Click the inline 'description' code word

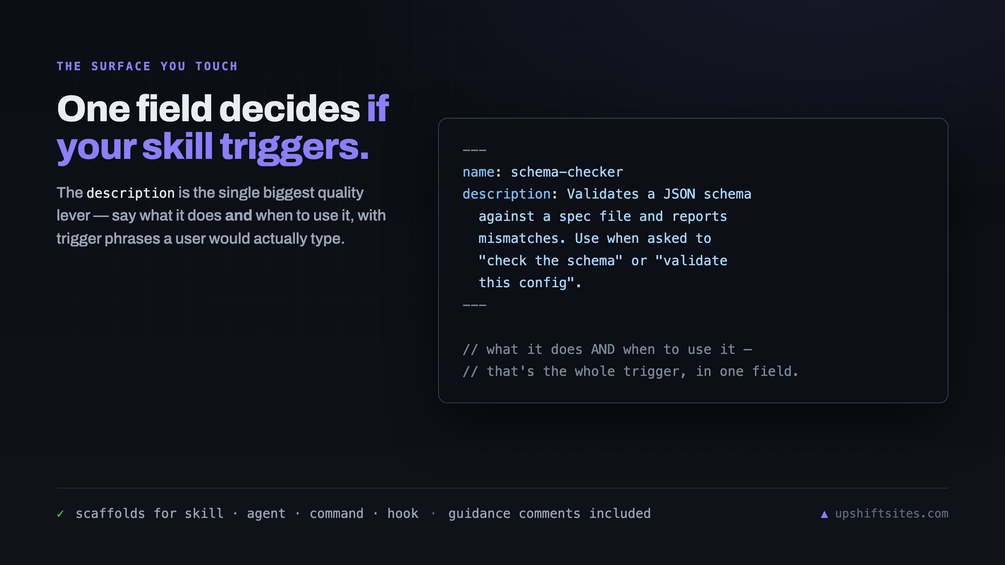130,193
